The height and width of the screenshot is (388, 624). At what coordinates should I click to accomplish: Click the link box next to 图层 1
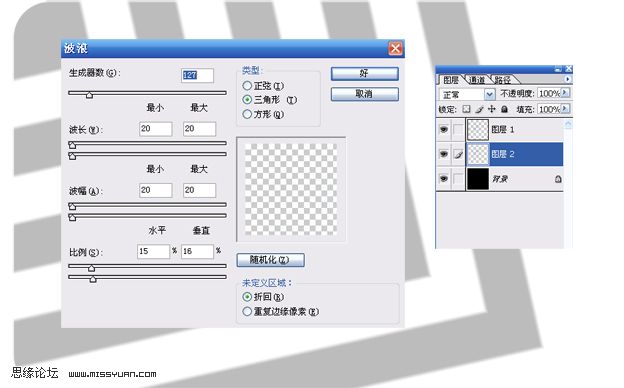(x=458, y=130)
